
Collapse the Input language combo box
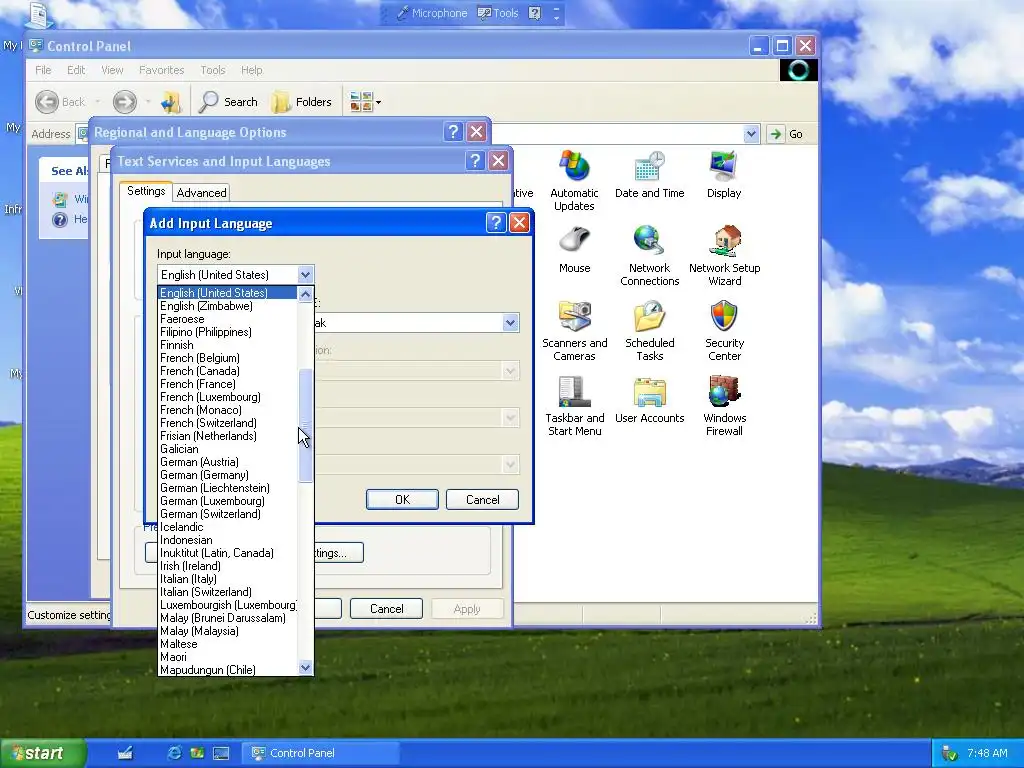pyautogui.click(x=305, y=274)
